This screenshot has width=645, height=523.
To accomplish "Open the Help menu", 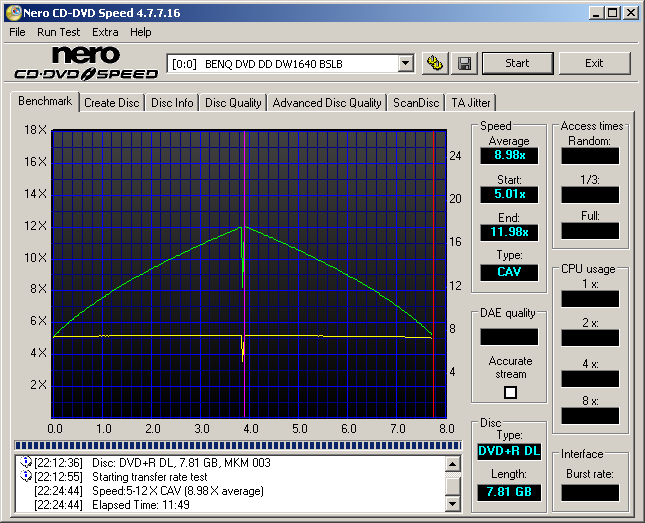I will (141, 32).
